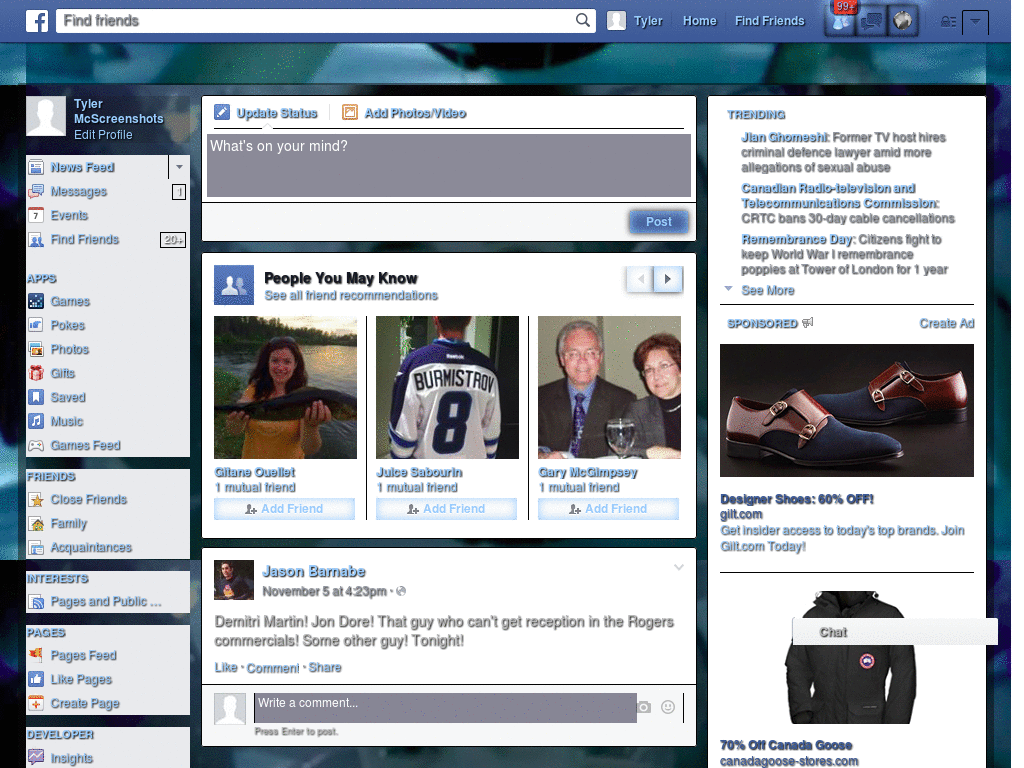Screen dimensions: 1024x768
Task: Click the search magnifier icon
Action: (583, 20)
